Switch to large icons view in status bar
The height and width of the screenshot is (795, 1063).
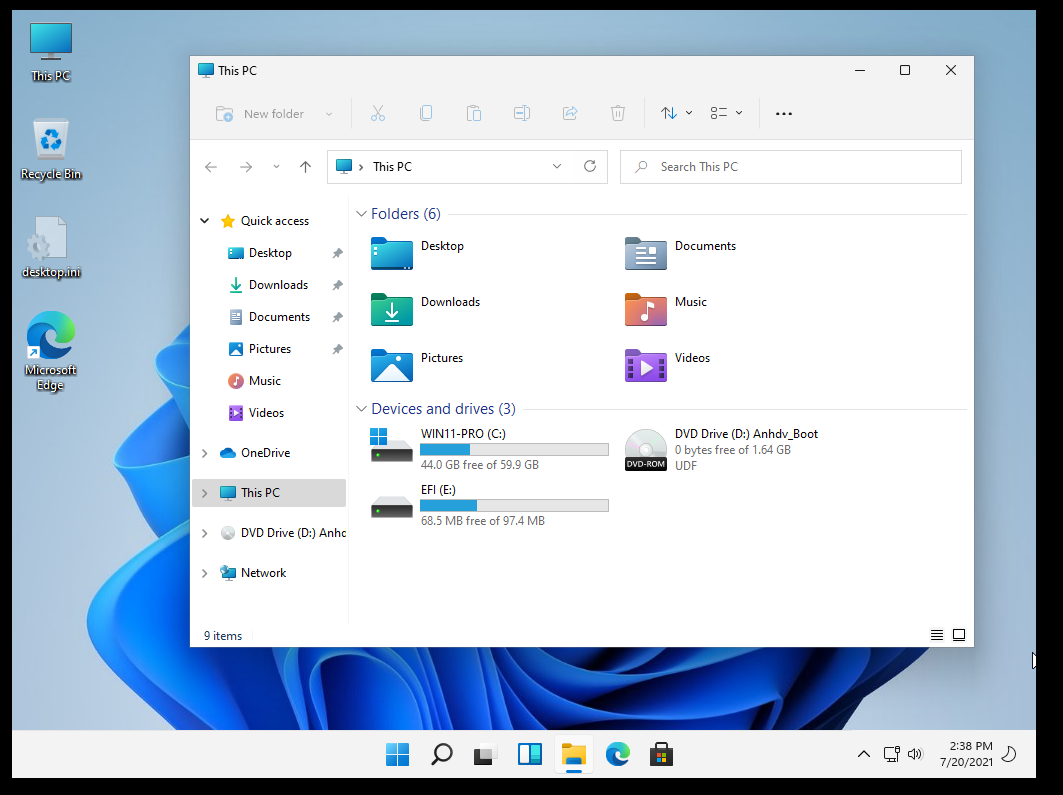tap(959, 635)
